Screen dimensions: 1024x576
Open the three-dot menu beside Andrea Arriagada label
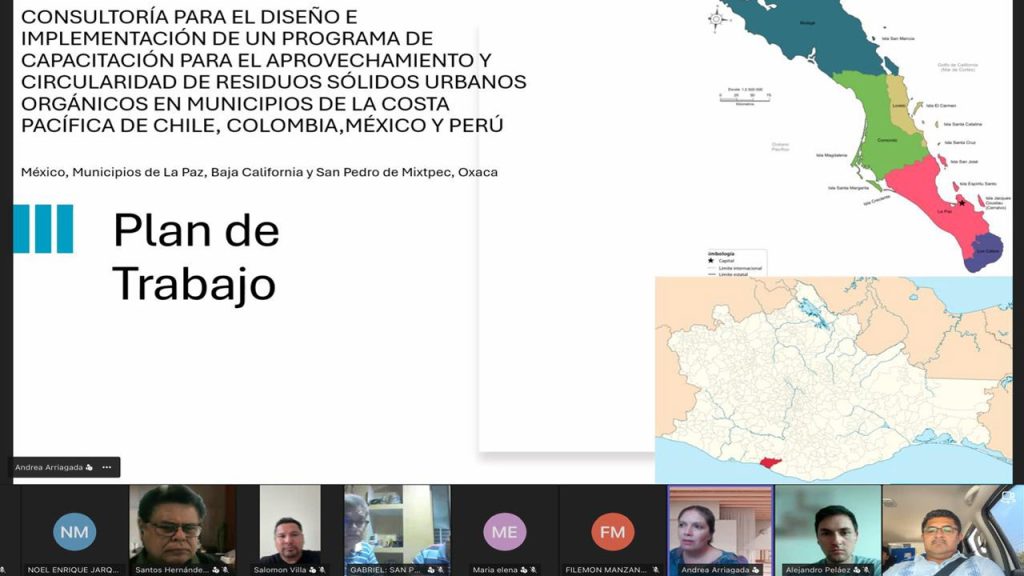tap(106, 467)
